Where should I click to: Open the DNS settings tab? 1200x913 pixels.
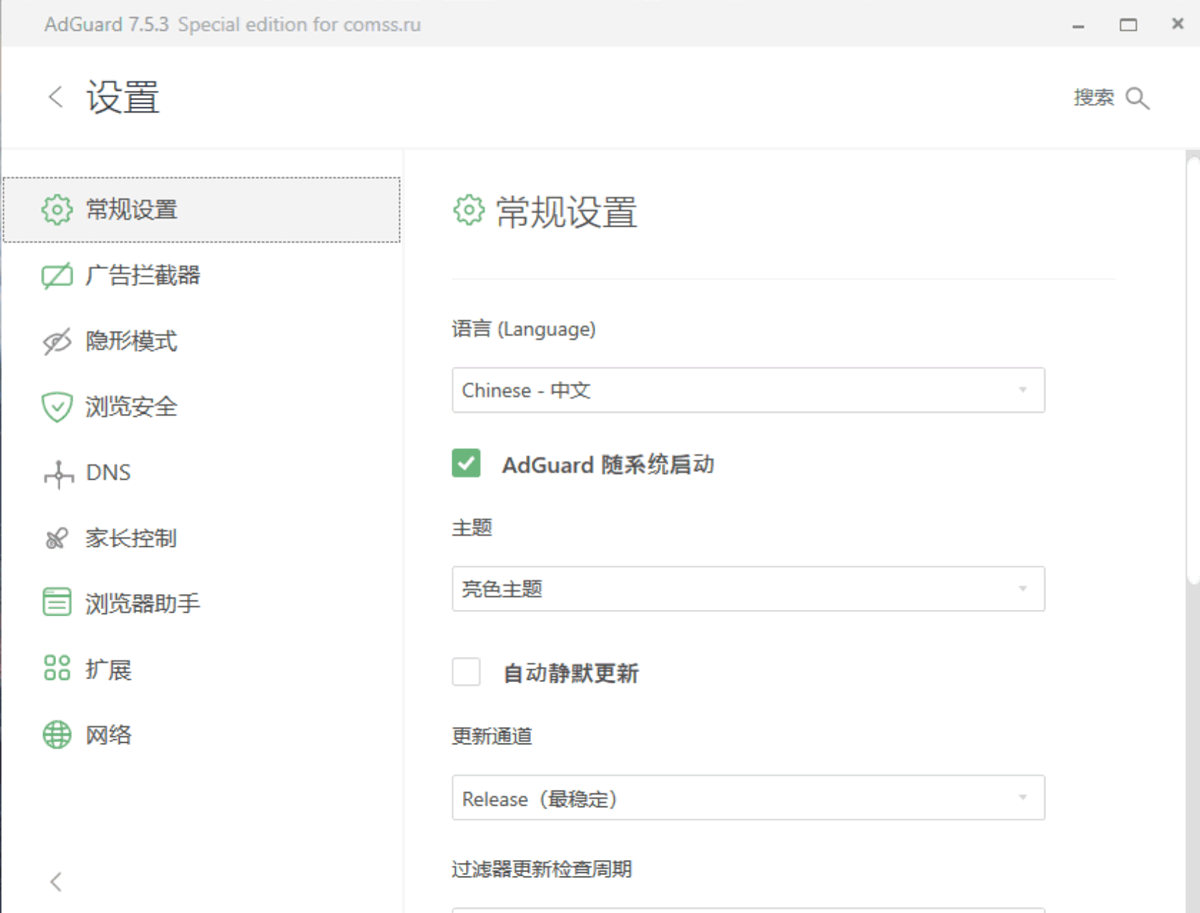(x=202, y=473)
